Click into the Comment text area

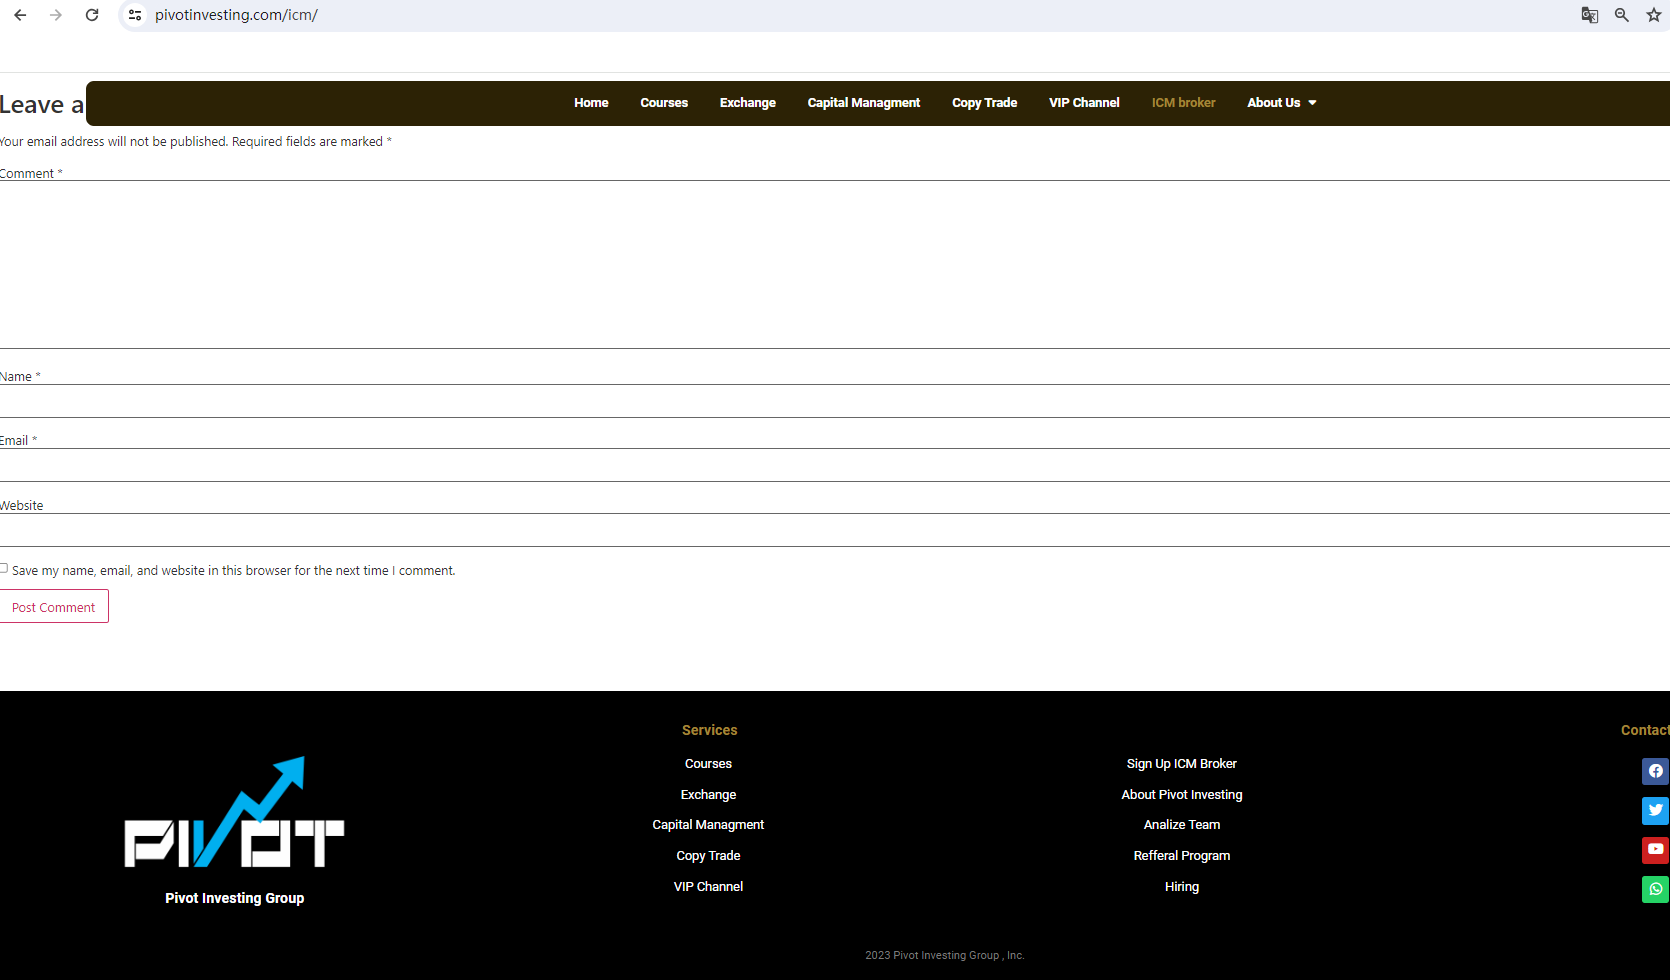pos(835,264)
